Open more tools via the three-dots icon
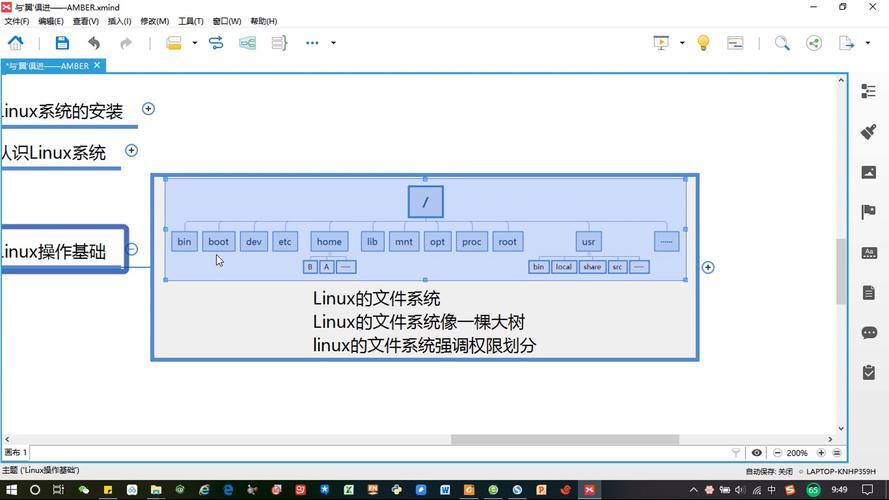This screenshot has height=500, width=889. coord(312,43)
